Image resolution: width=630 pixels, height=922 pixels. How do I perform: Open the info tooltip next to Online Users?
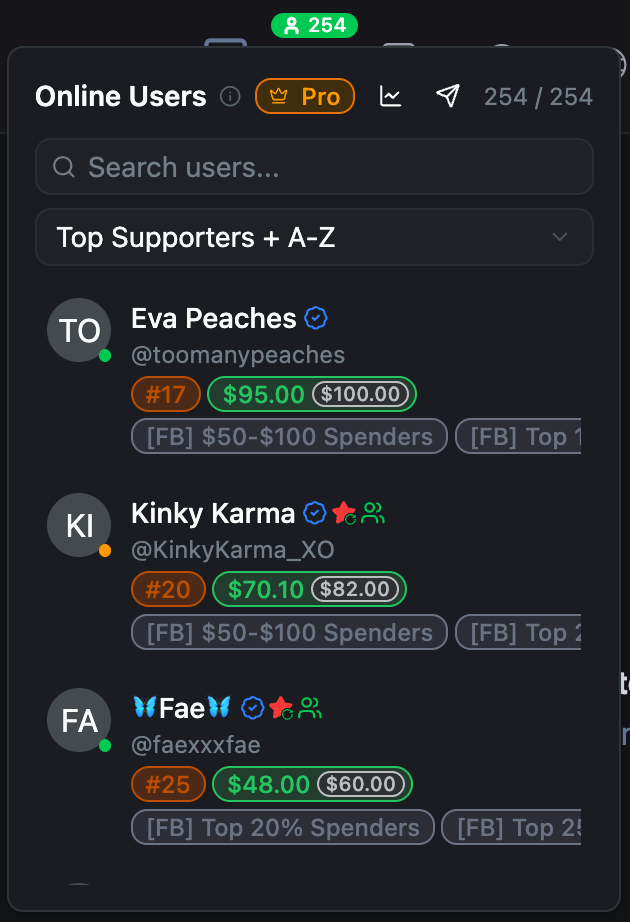pyautogui.click(x=229, y=96)
